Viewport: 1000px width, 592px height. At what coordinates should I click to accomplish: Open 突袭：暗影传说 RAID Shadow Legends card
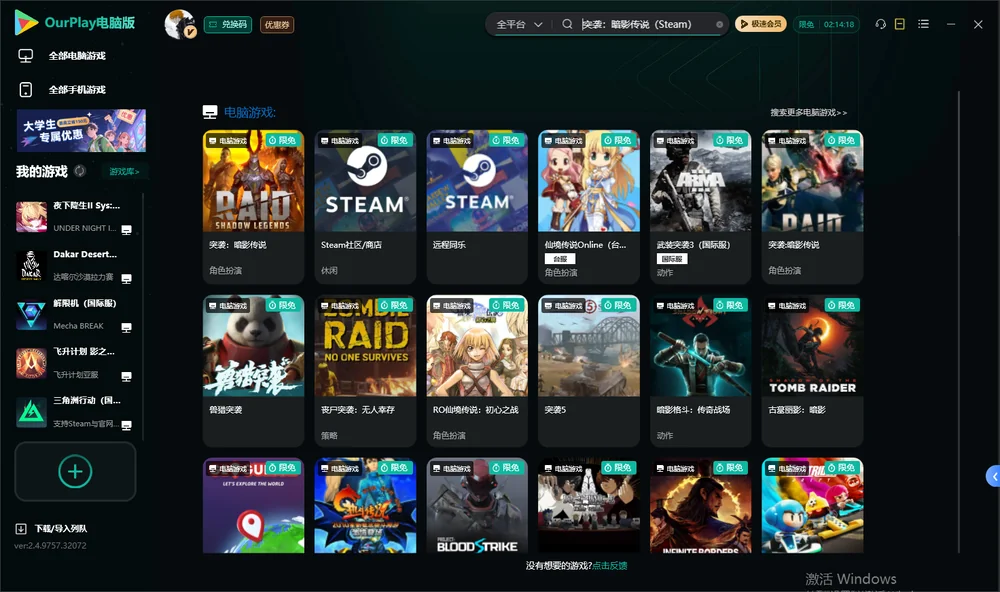253,207
